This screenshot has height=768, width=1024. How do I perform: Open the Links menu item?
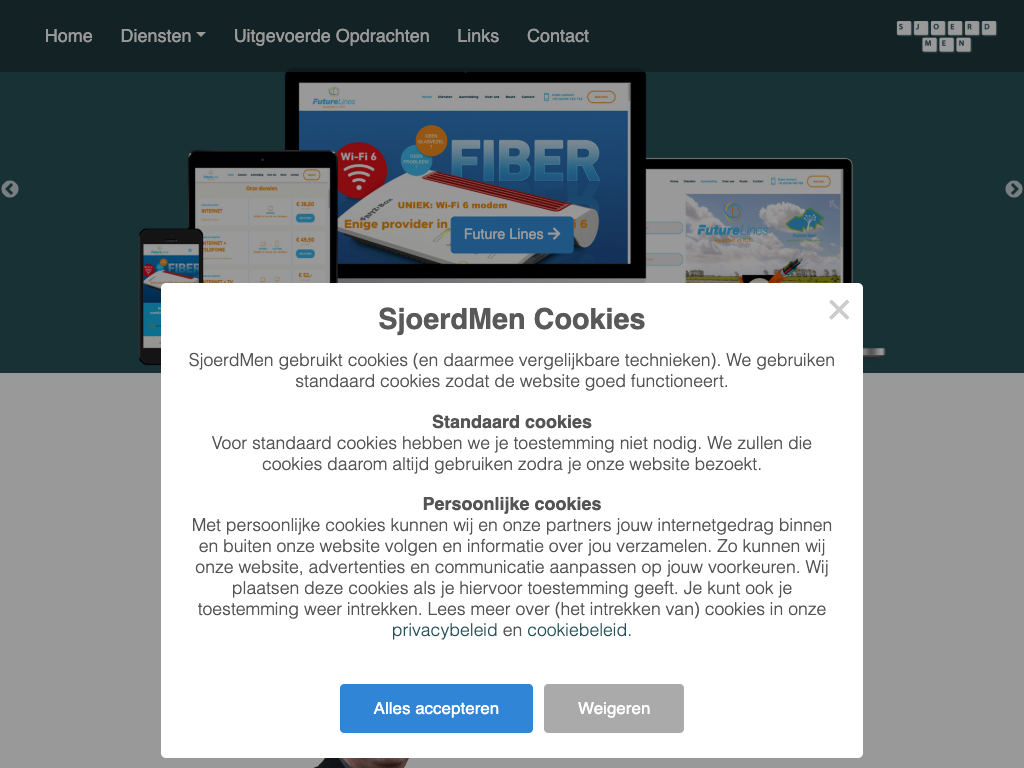(478, 36)
